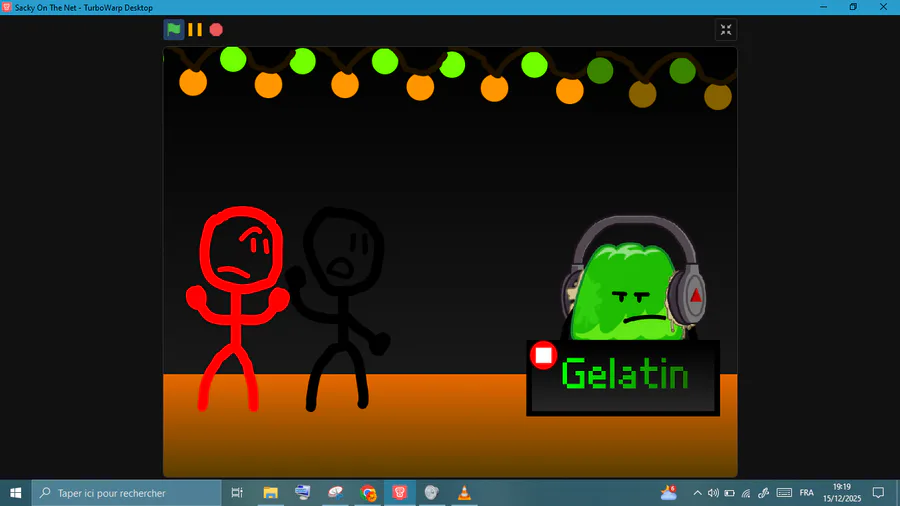Click the pen workspace icon in tray

point(763,493)
